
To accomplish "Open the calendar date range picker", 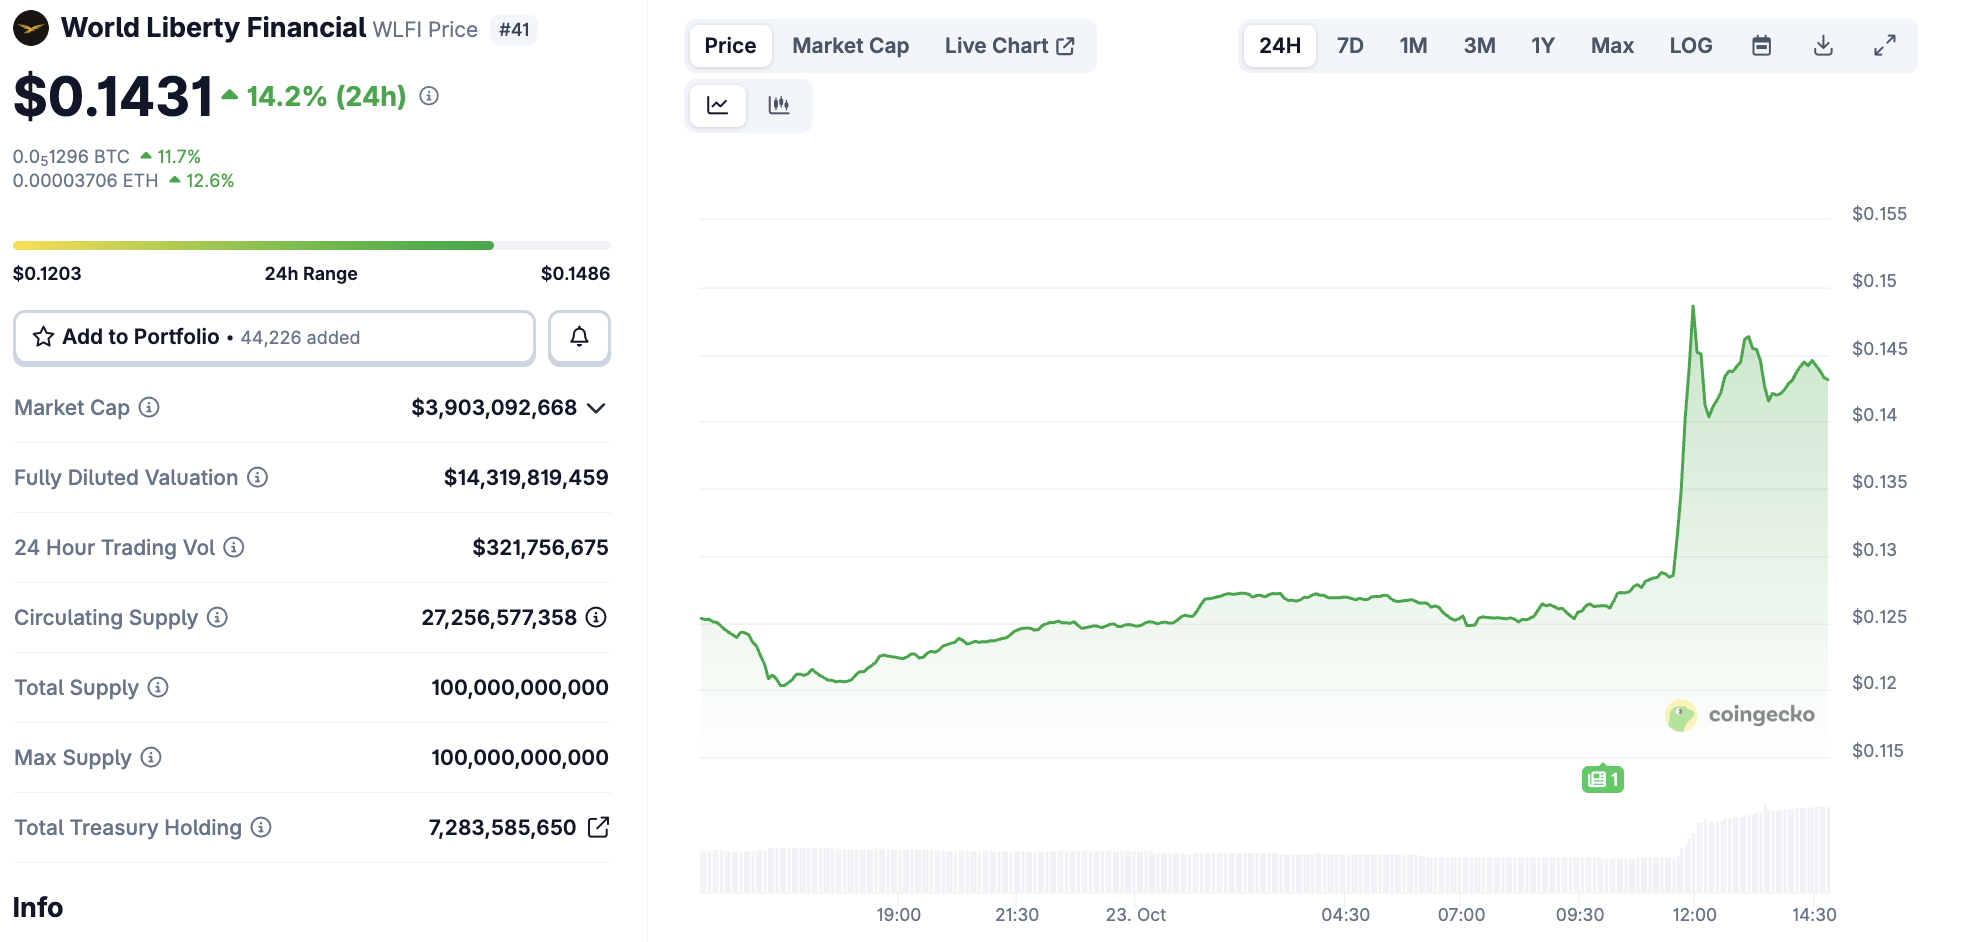I will 1762,45.
